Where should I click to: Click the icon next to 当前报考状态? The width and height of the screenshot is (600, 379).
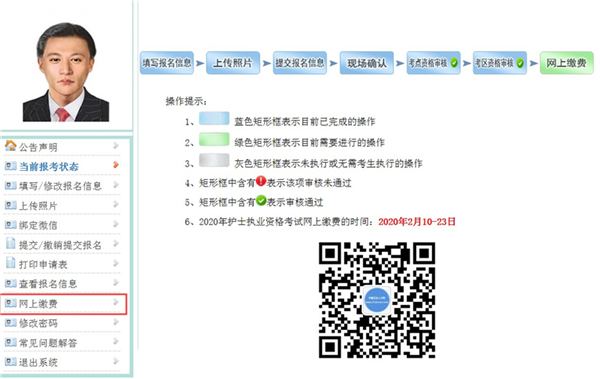(10, 166)
